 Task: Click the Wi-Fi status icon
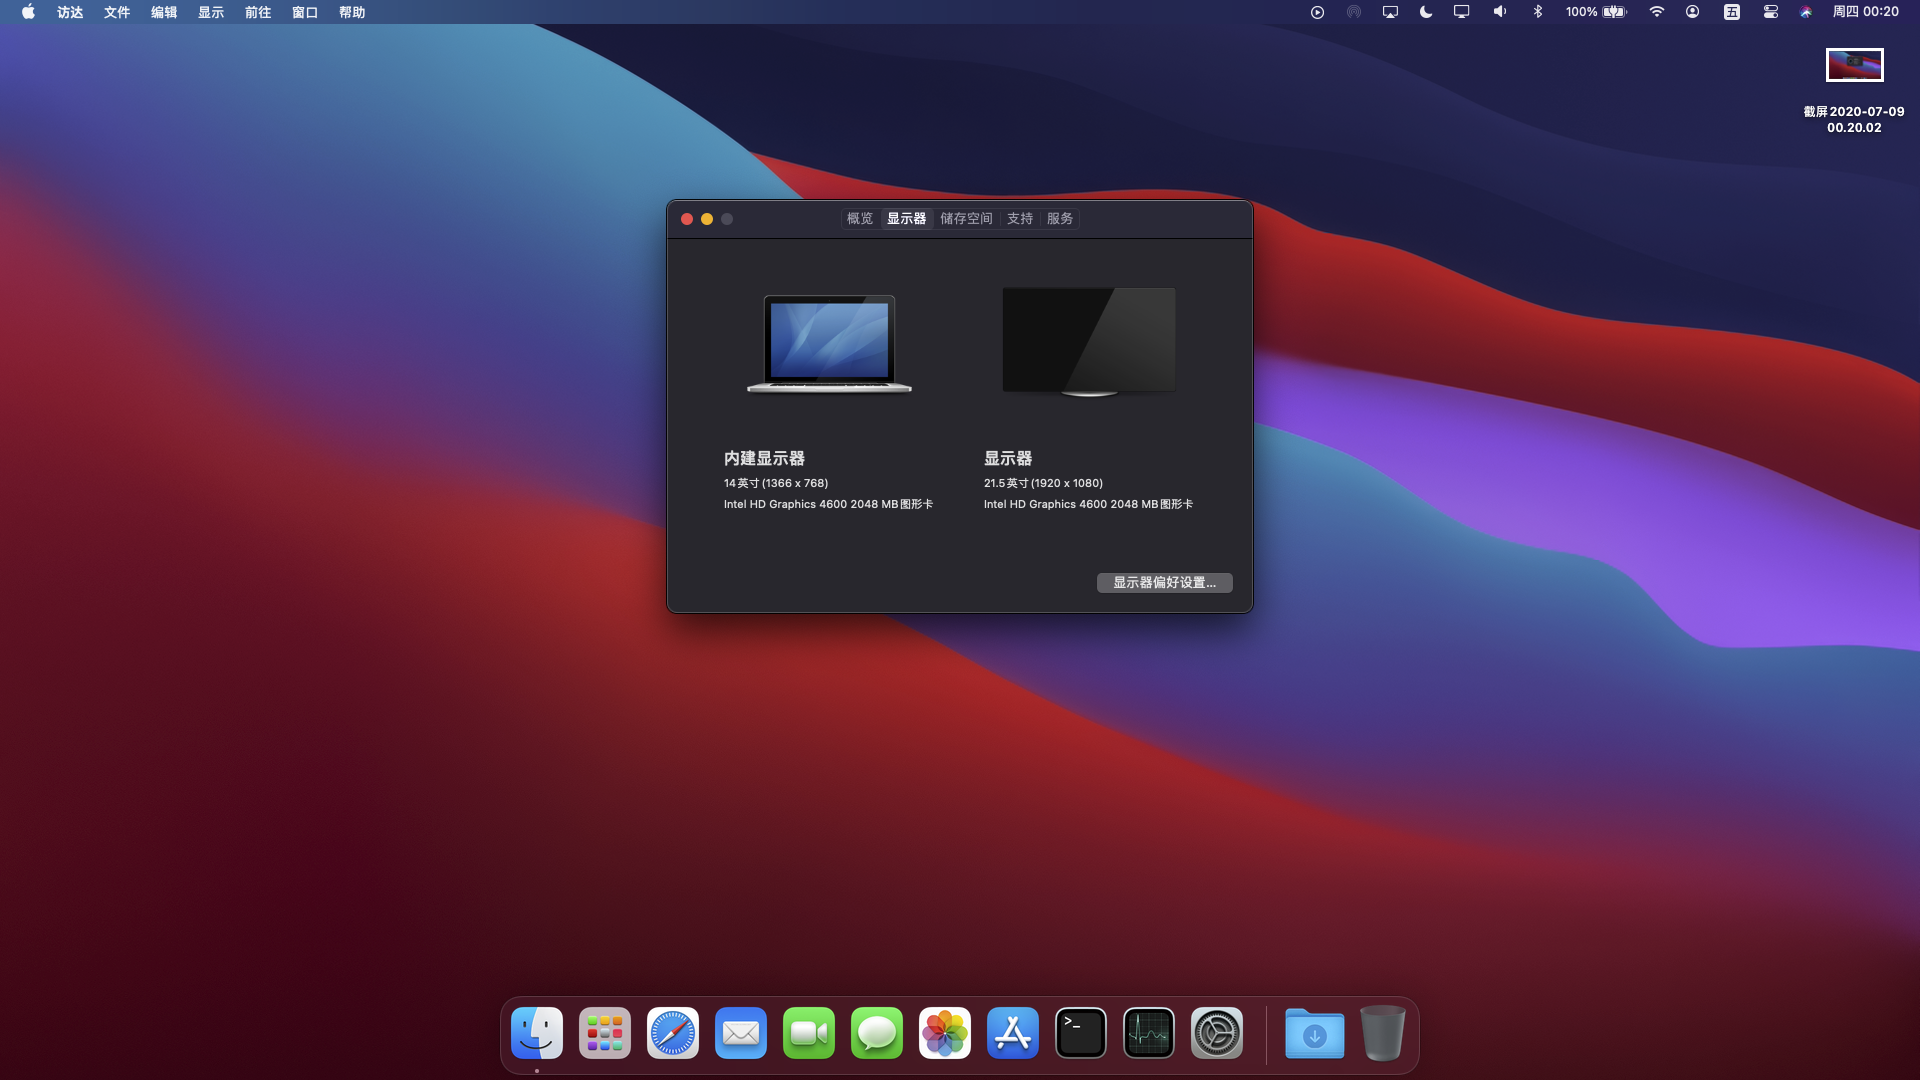point(1657,12)
